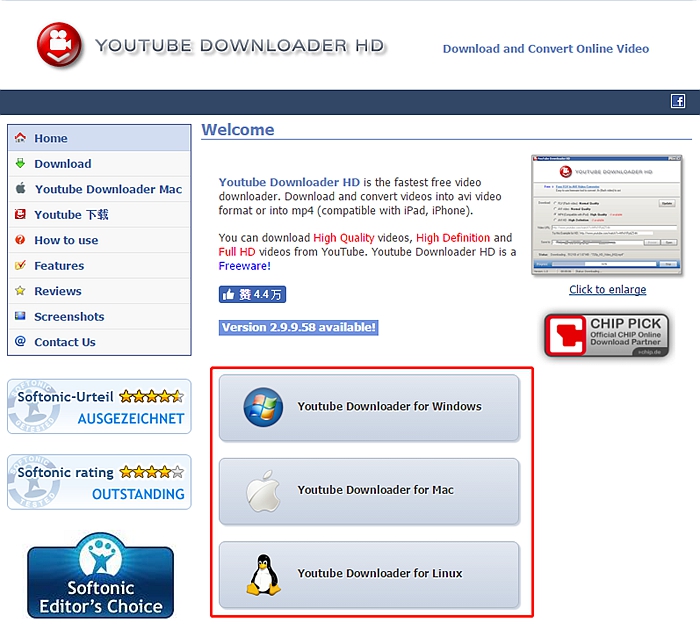Click the red Youtube Downloader HD logo
Screen dimensions: 700x630
click(x=59, y=45)
